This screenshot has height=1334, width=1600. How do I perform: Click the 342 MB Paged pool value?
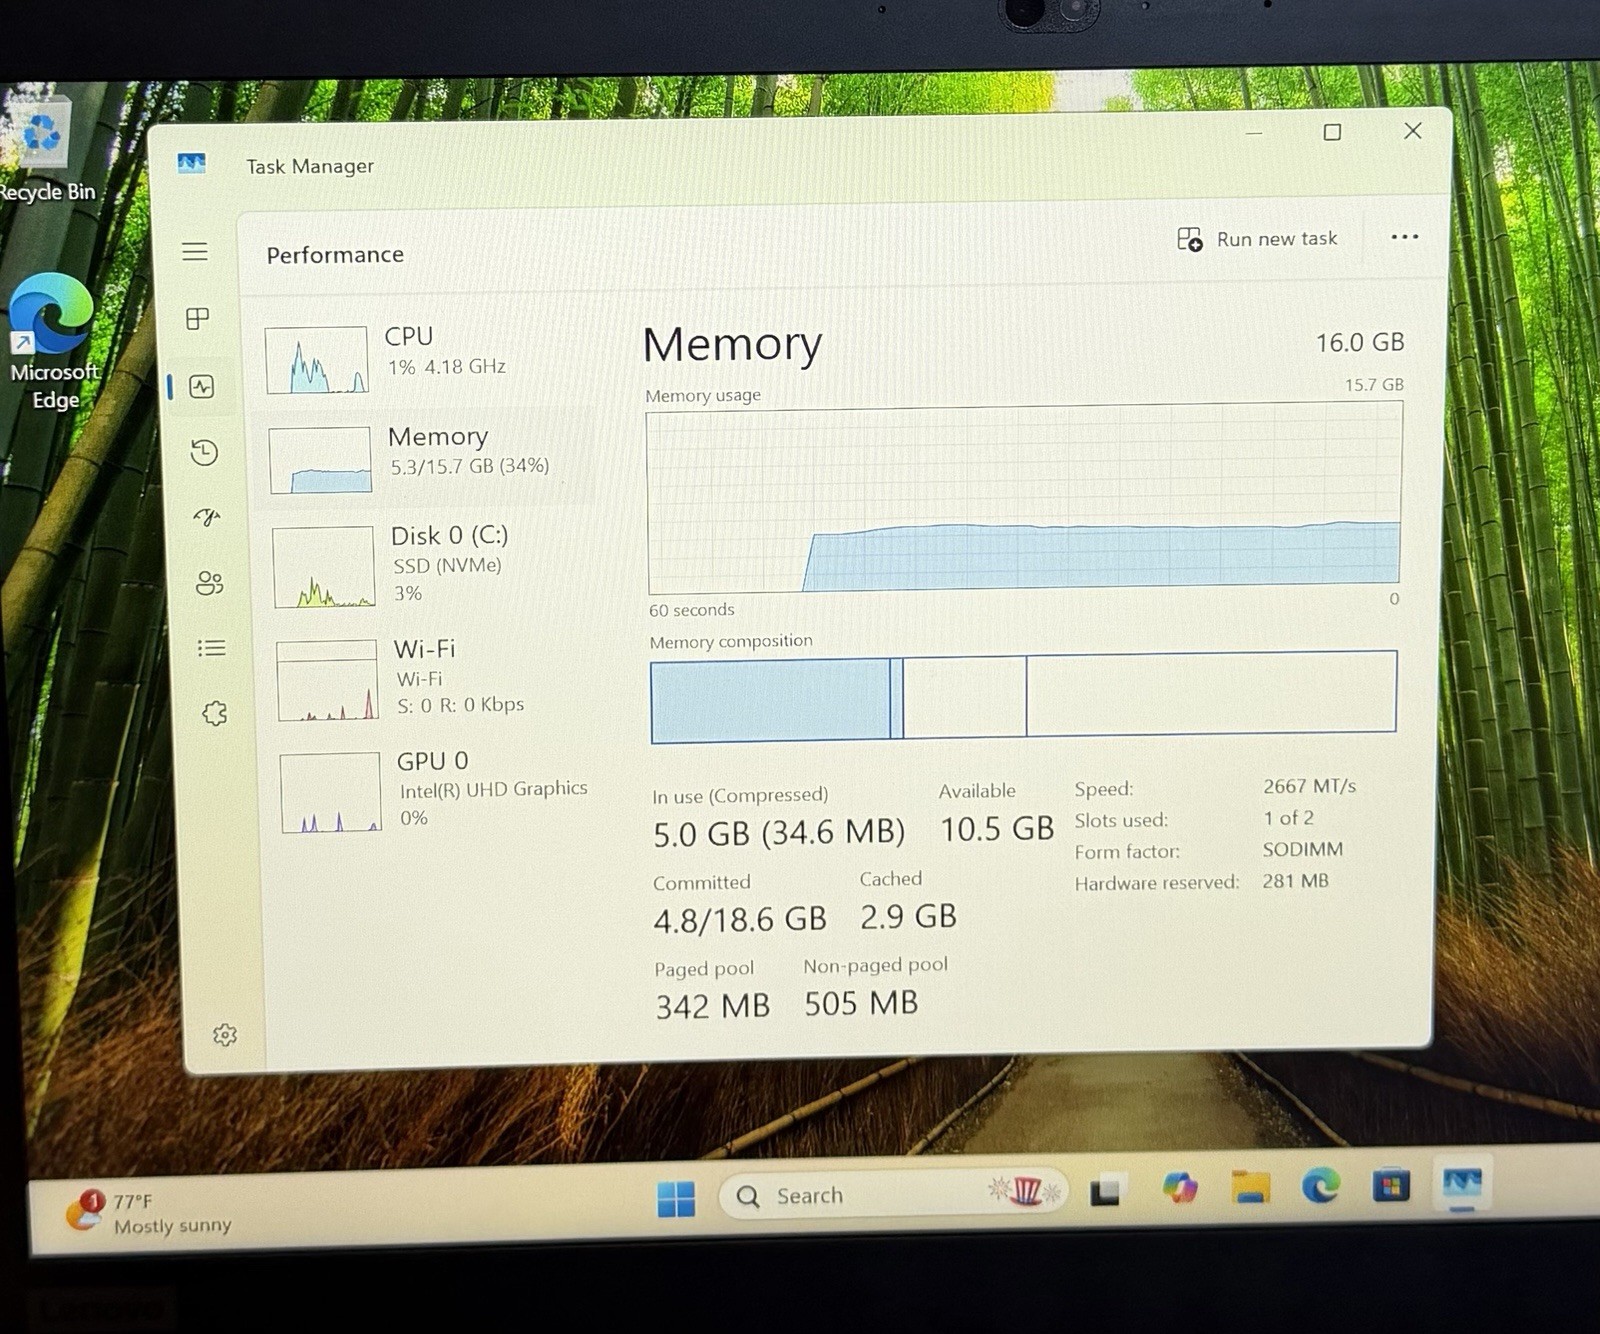click(713, 1006)
